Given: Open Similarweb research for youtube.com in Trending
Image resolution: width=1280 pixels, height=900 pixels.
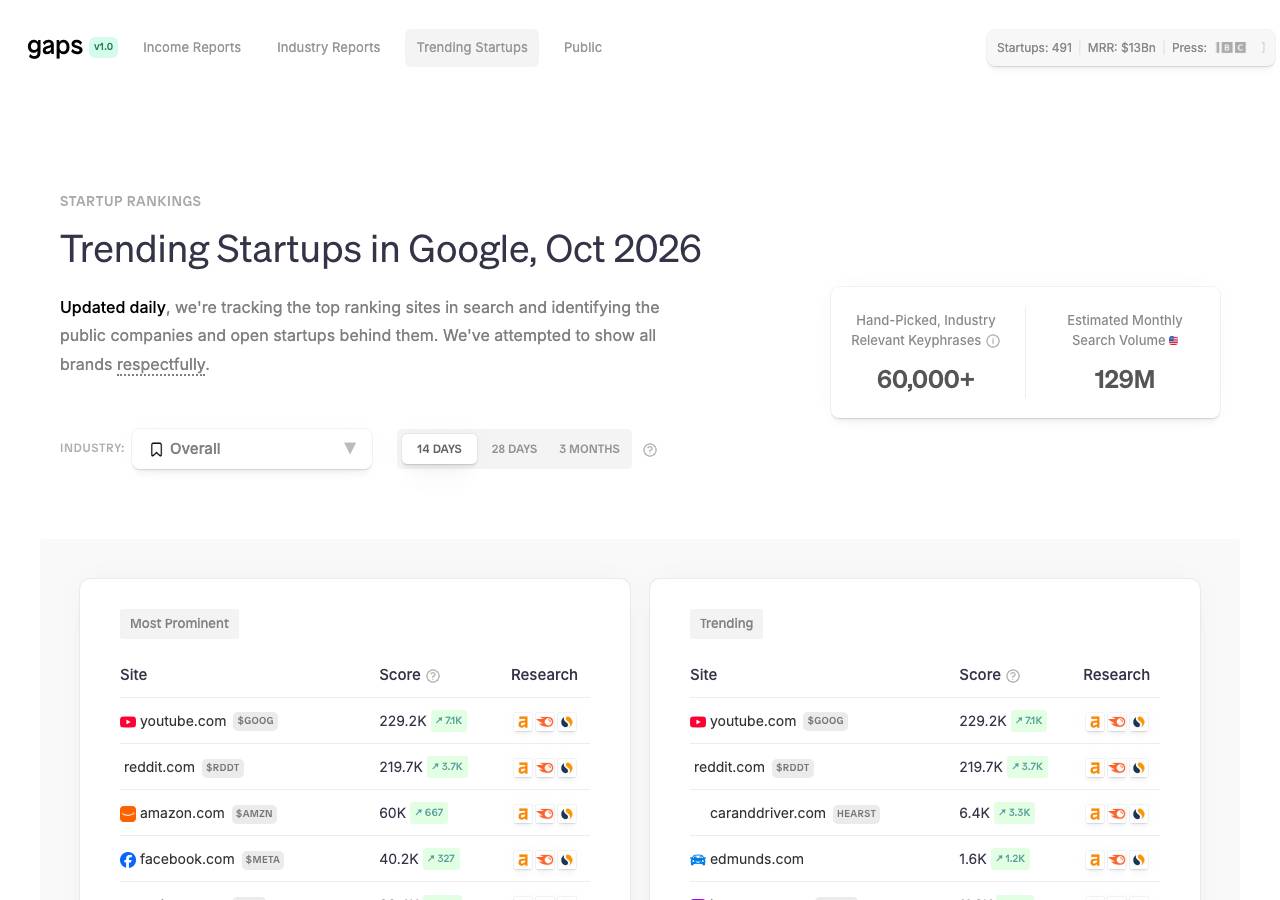Looking at the screenshot, I should [x=1139, y=721].
